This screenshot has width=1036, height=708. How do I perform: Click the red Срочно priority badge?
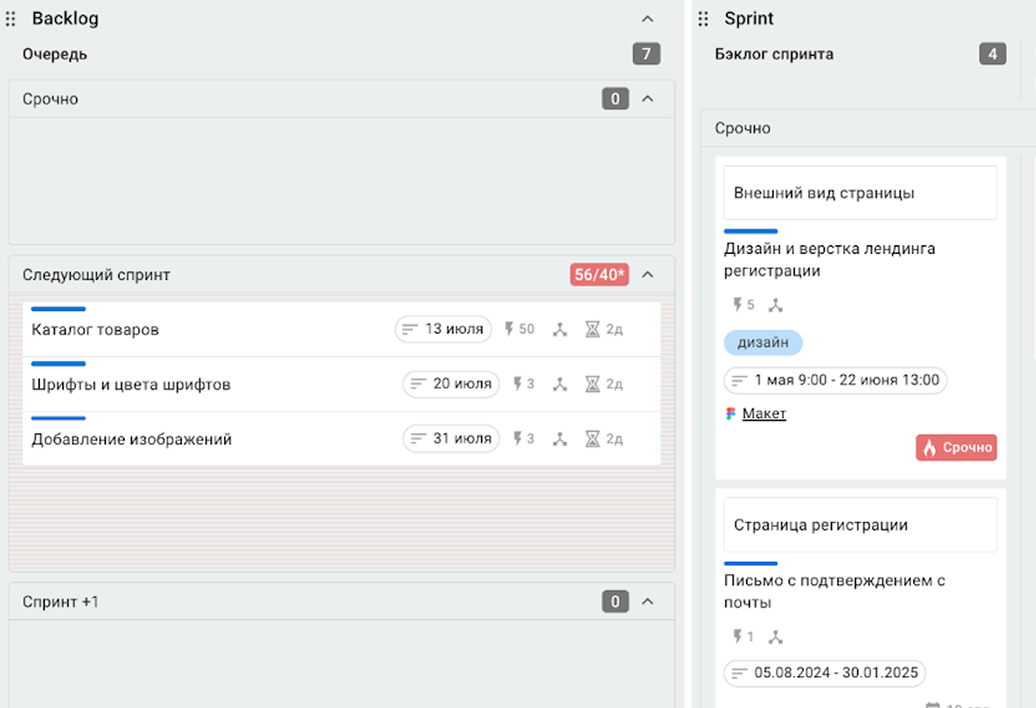[x=956, y=448]
